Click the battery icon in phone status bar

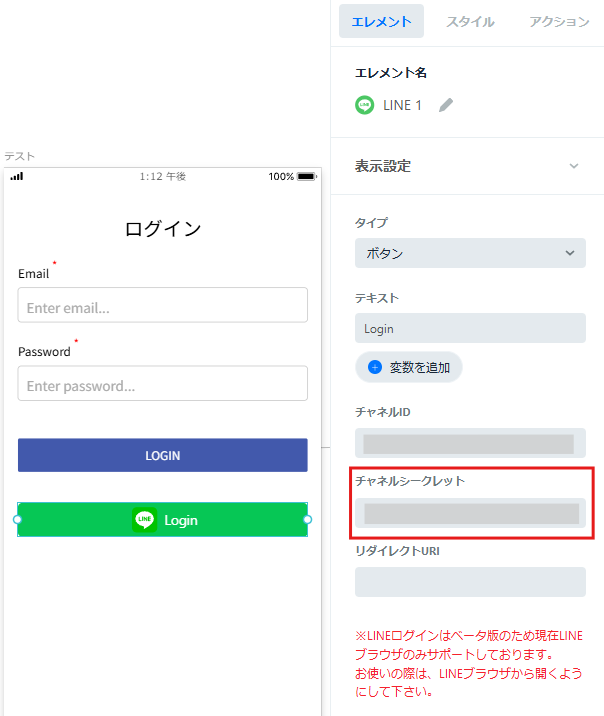coord(307,176)
